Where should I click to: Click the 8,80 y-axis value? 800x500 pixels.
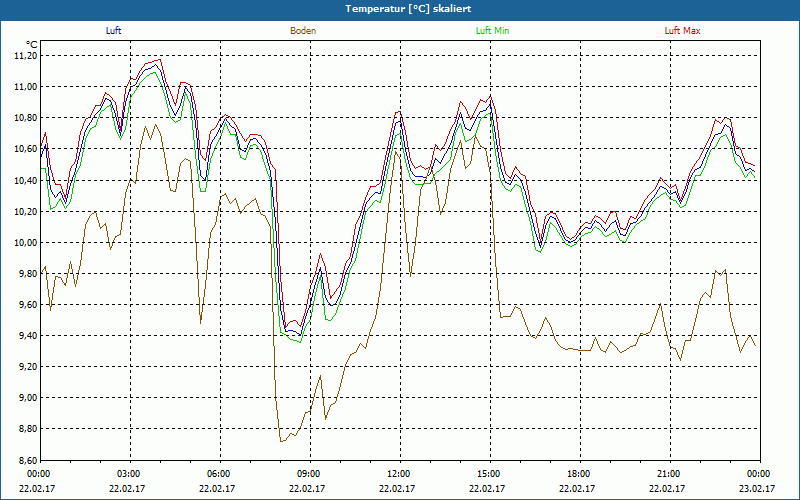pyautogui.click(x=28, y=429)
